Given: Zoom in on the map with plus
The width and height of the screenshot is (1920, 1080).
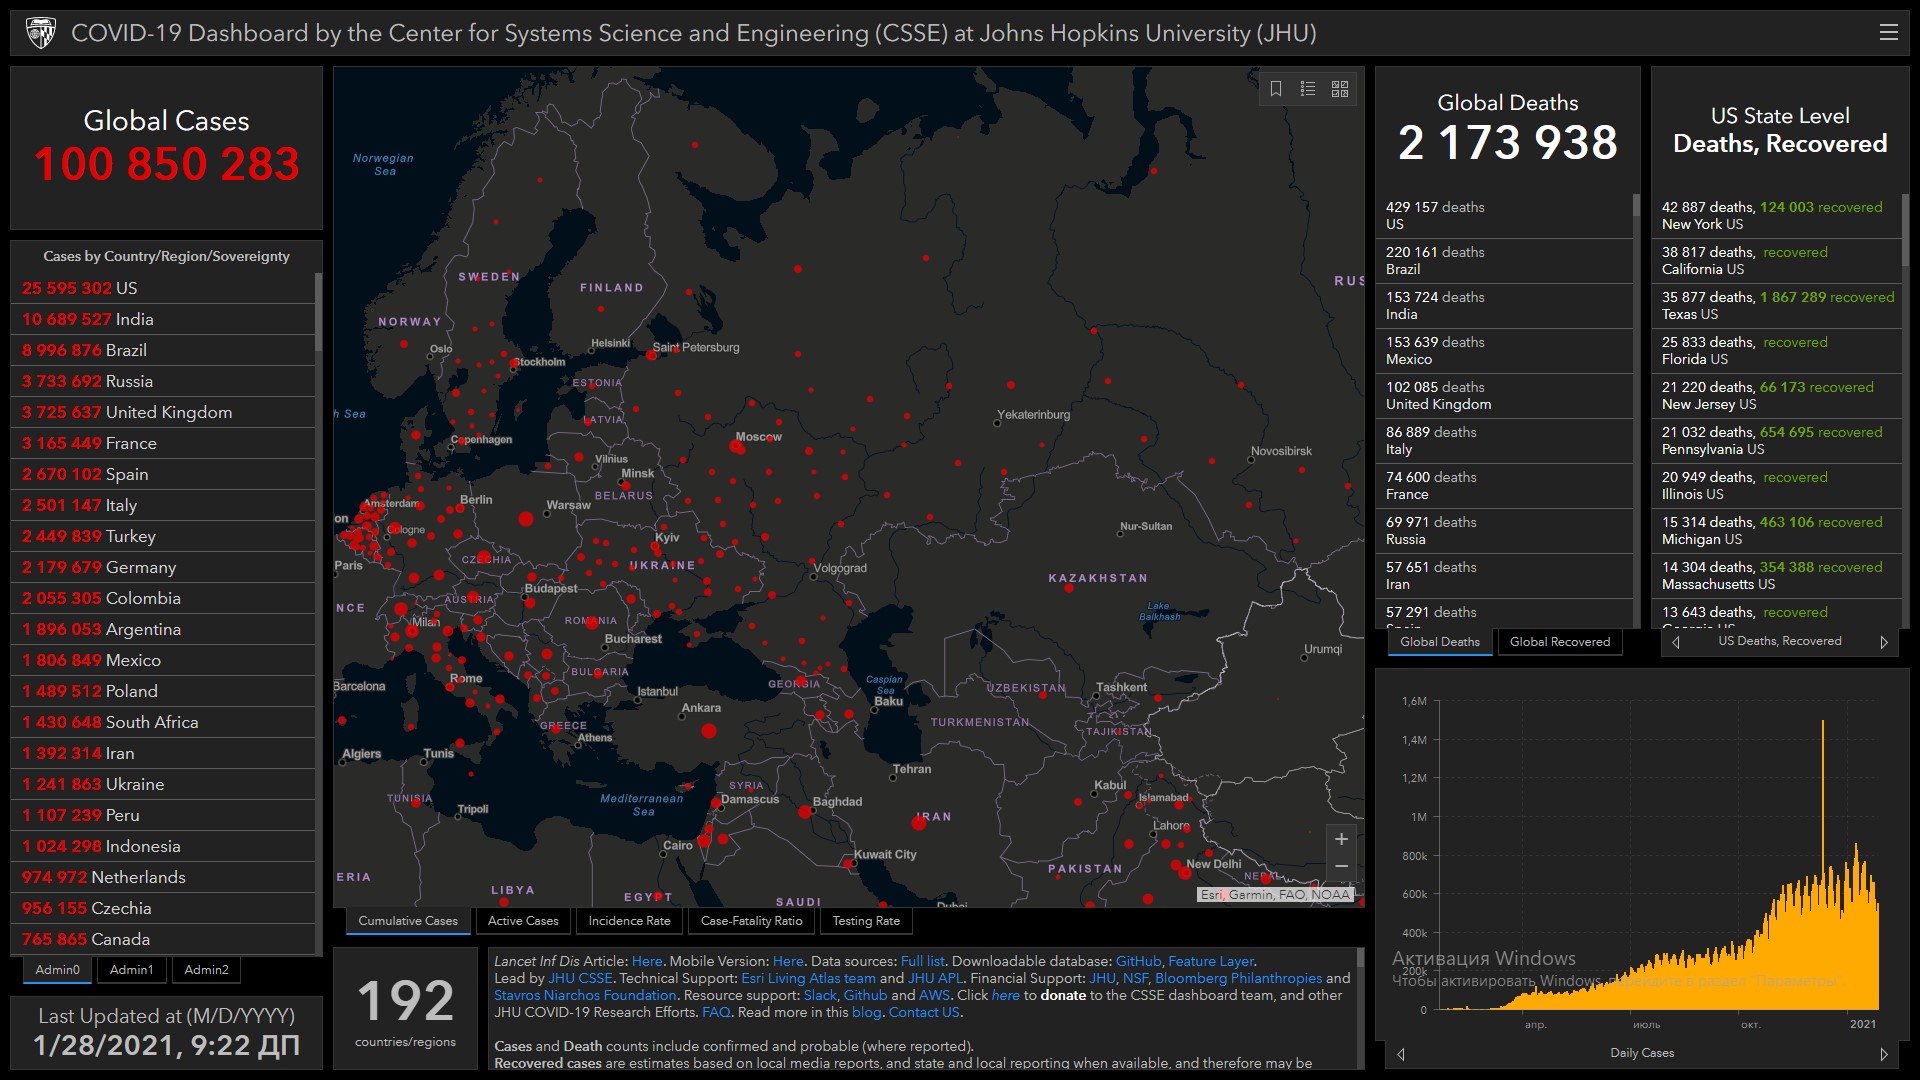Looking at the screenshot, I should tap(1341, 839).
